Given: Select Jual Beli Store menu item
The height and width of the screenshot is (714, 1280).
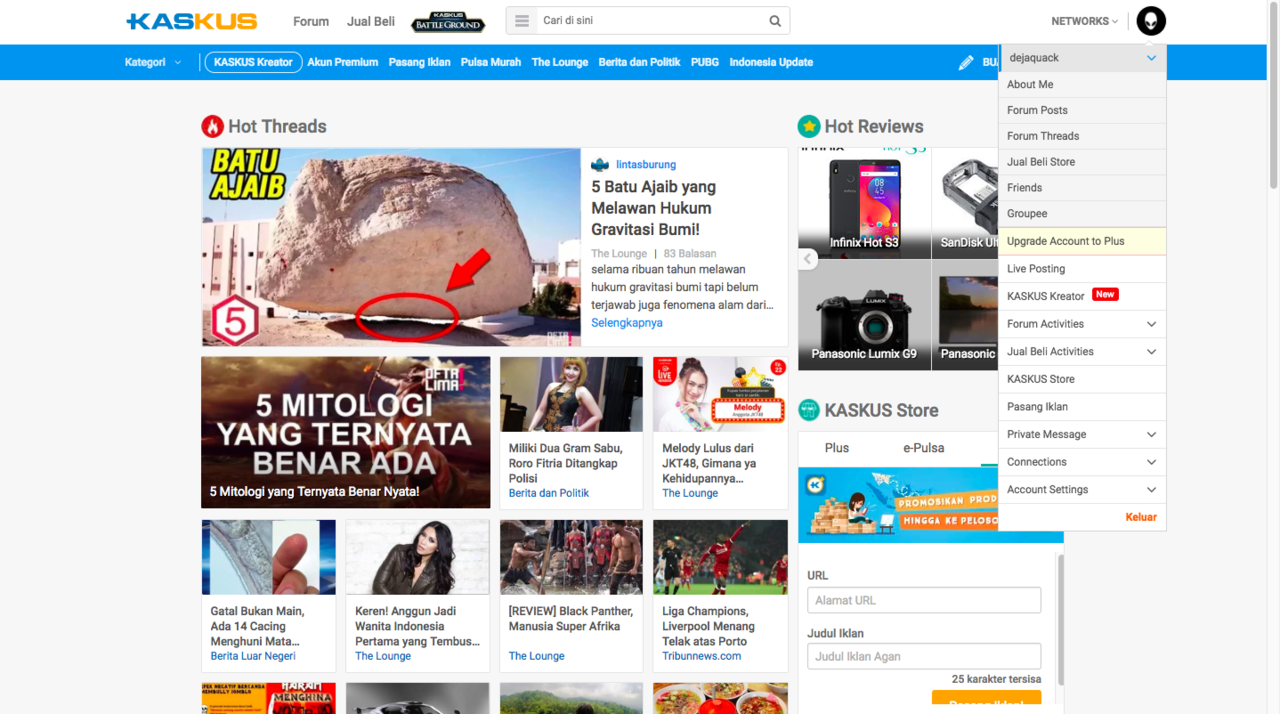Looking at the screenshot, I should [1082, 162].
